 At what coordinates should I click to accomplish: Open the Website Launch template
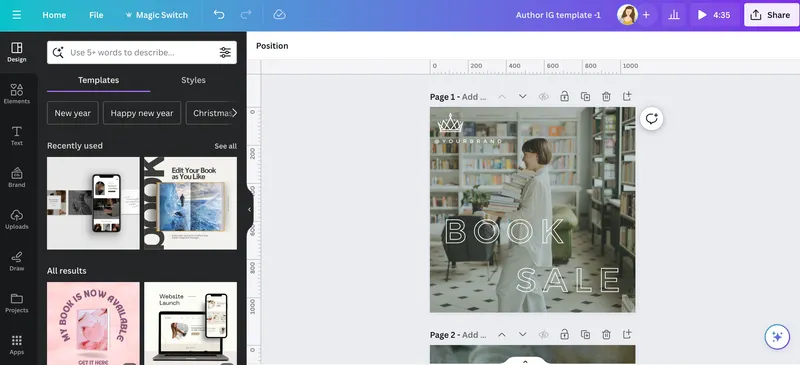[x=191, y=324]
